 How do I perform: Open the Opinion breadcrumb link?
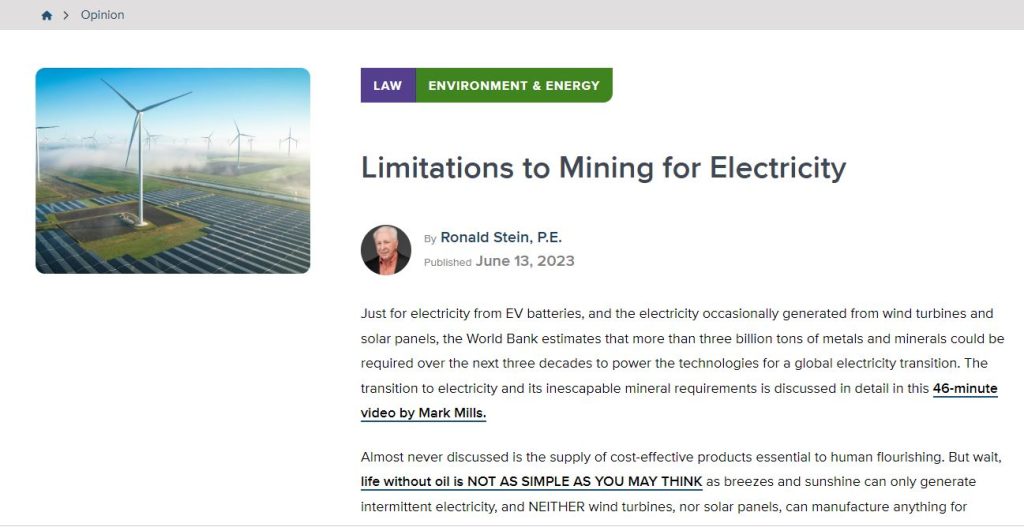click(102, 15)
